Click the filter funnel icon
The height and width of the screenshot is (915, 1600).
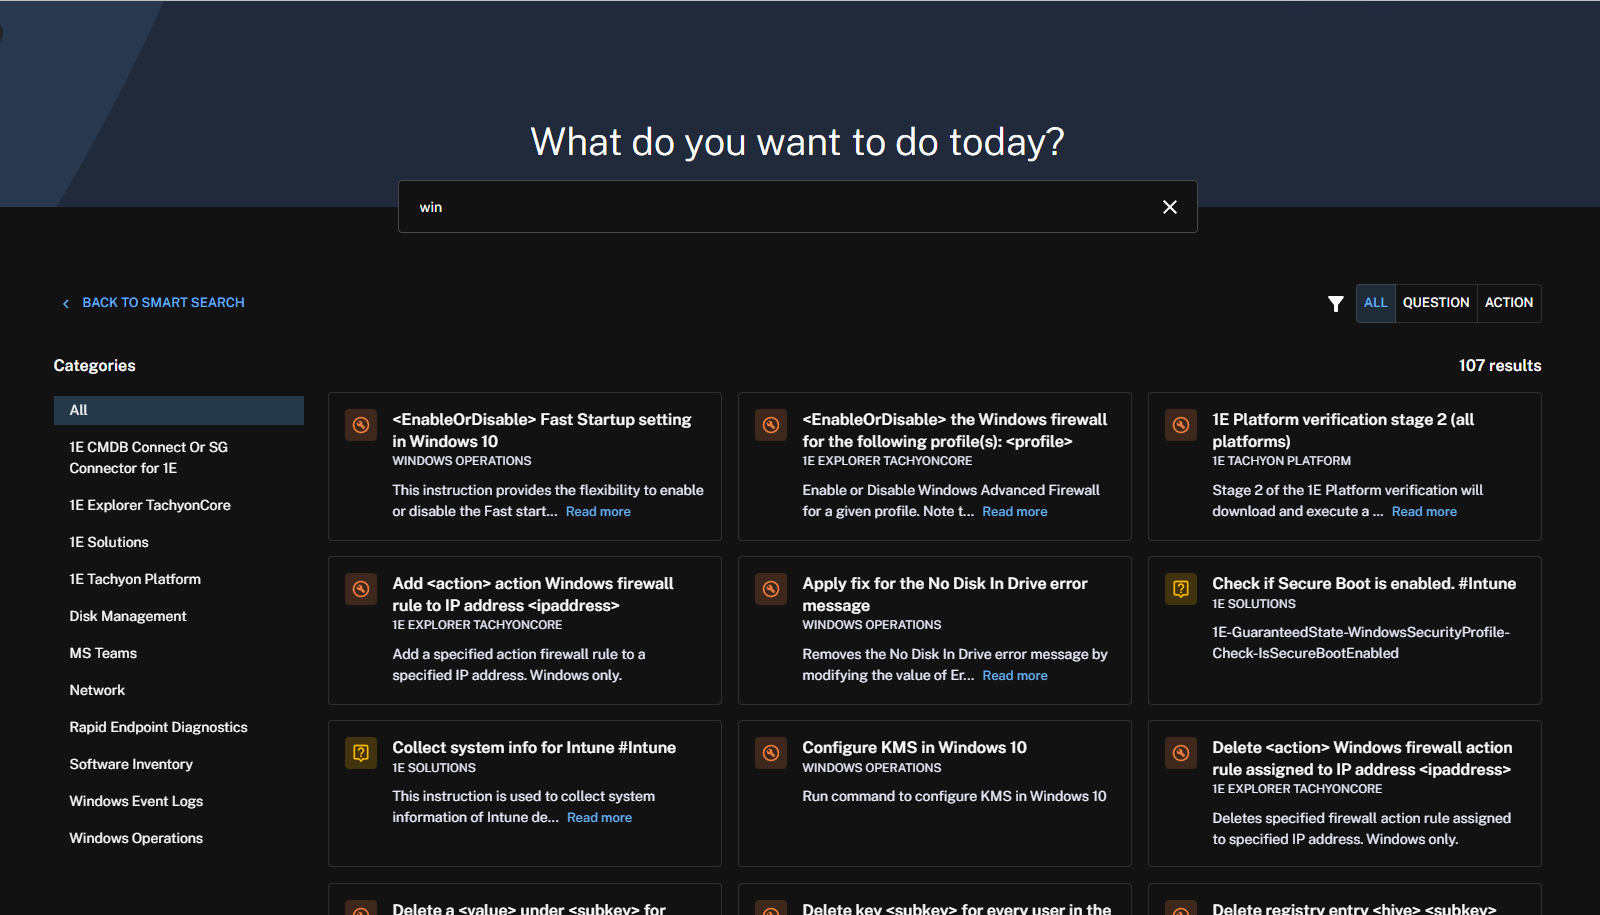pyautogui.click(x=1335, y=304)
